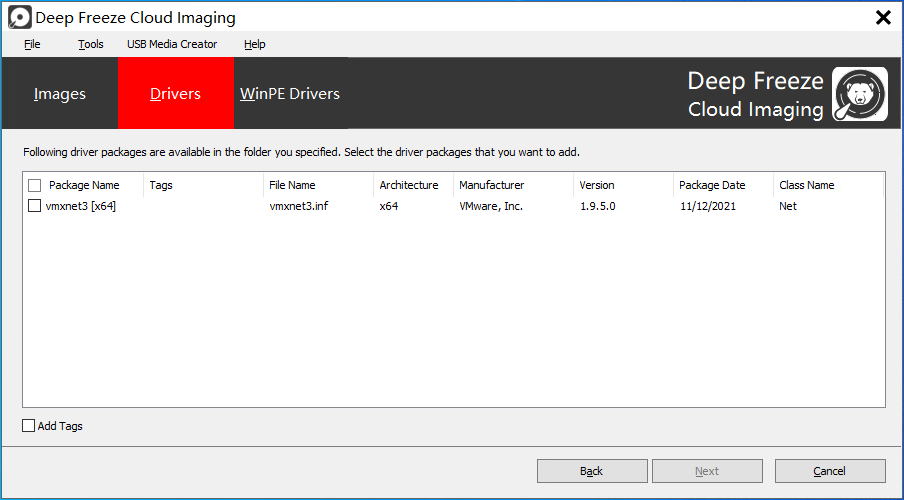Switch to the Images tab

(60, 93)
